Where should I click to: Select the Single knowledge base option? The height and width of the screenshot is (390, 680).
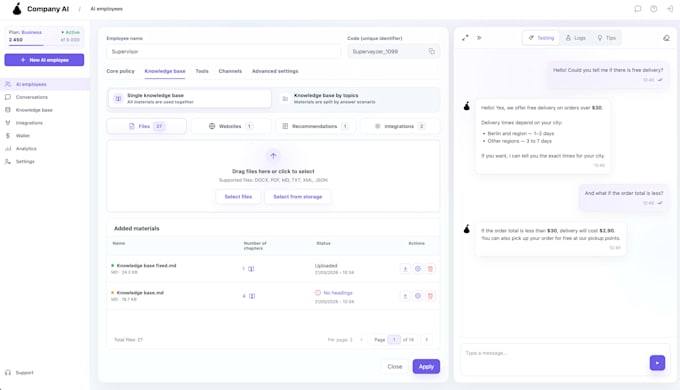(190, 98)
